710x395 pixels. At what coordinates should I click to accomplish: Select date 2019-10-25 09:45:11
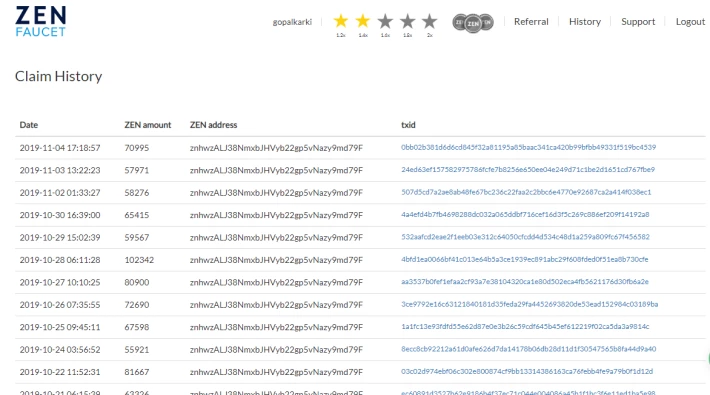coord(60,327)
